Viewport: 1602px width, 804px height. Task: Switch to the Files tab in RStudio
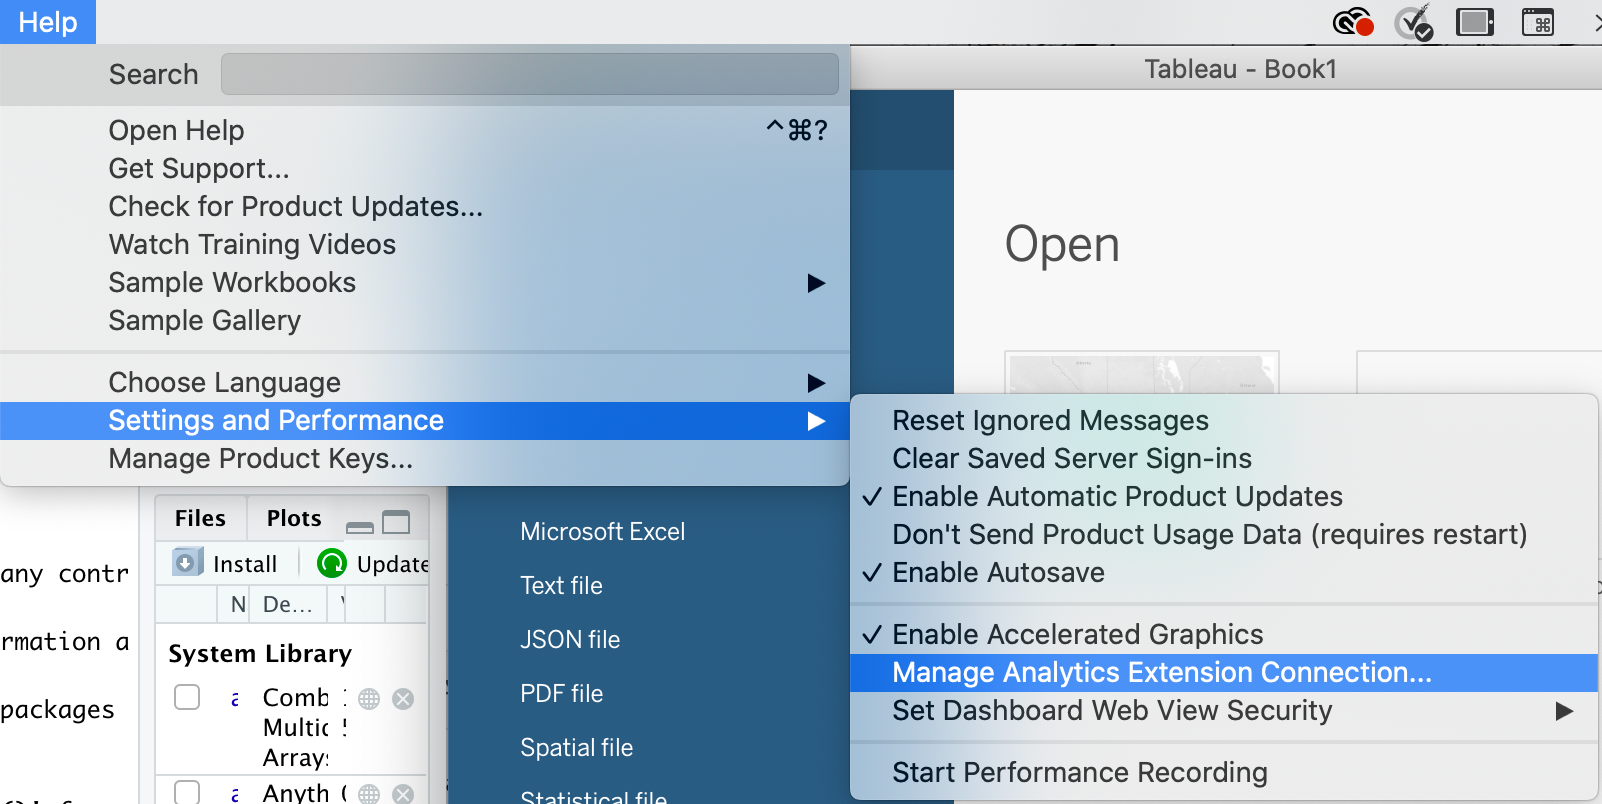[200, 518]
